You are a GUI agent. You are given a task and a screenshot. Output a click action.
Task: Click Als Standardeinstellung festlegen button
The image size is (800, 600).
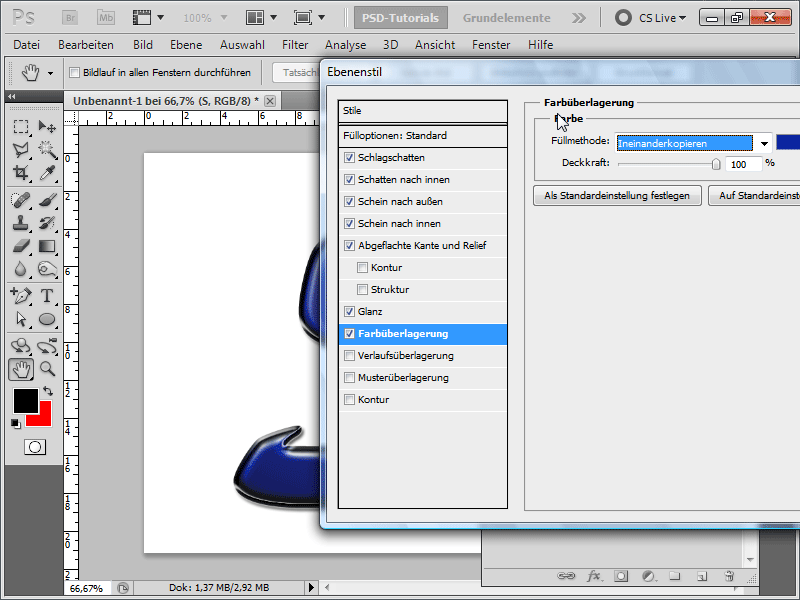point(617,195)
